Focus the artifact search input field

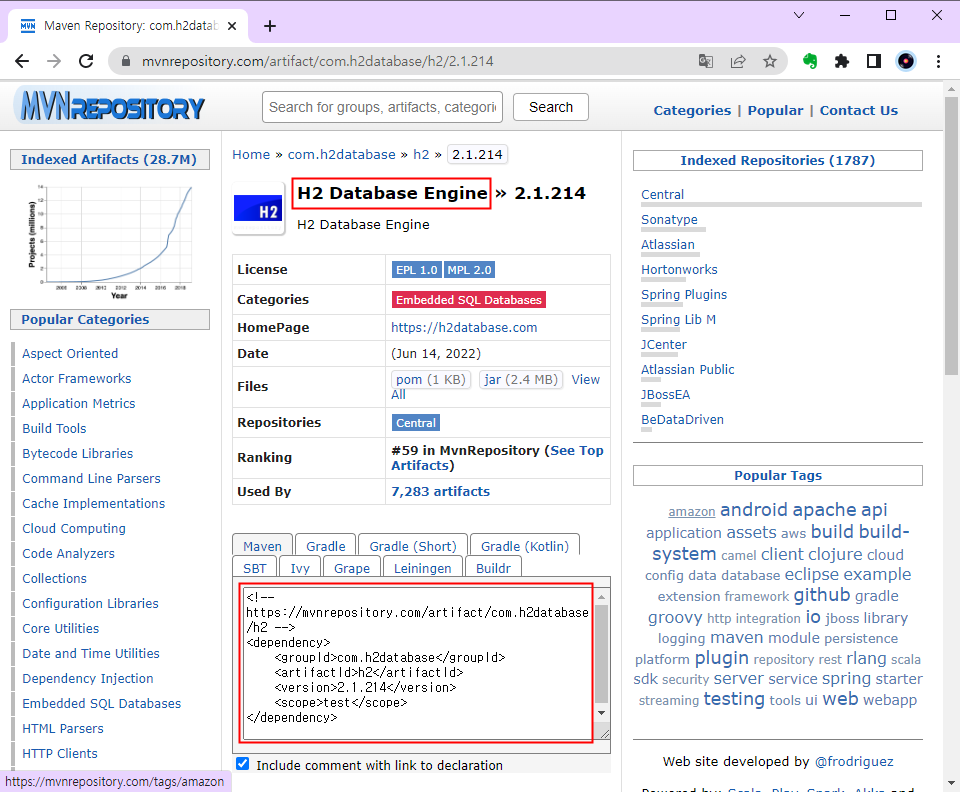(x=383, y=107)
